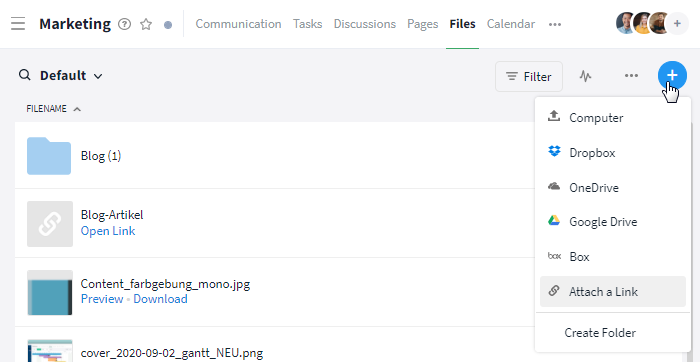Click the Blog (1) folder name
Image resolution: width=700 pixels, height=362 pixels.
point(101,156)
